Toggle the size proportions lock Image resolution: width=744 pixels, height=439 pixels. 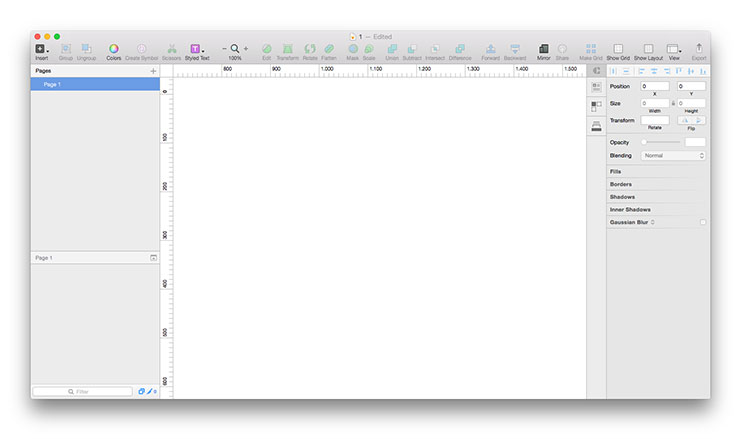pyautogui.click(x=673, y=103)
